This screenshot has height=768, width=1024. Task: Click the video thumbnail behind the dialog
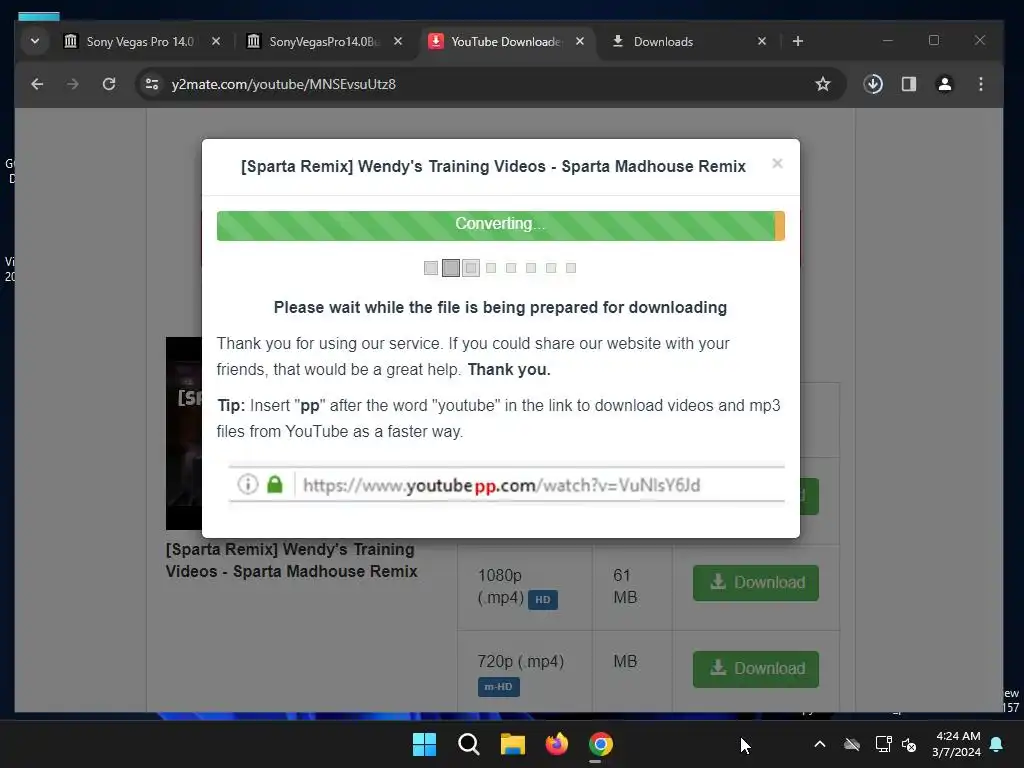(x=184, y=433)
